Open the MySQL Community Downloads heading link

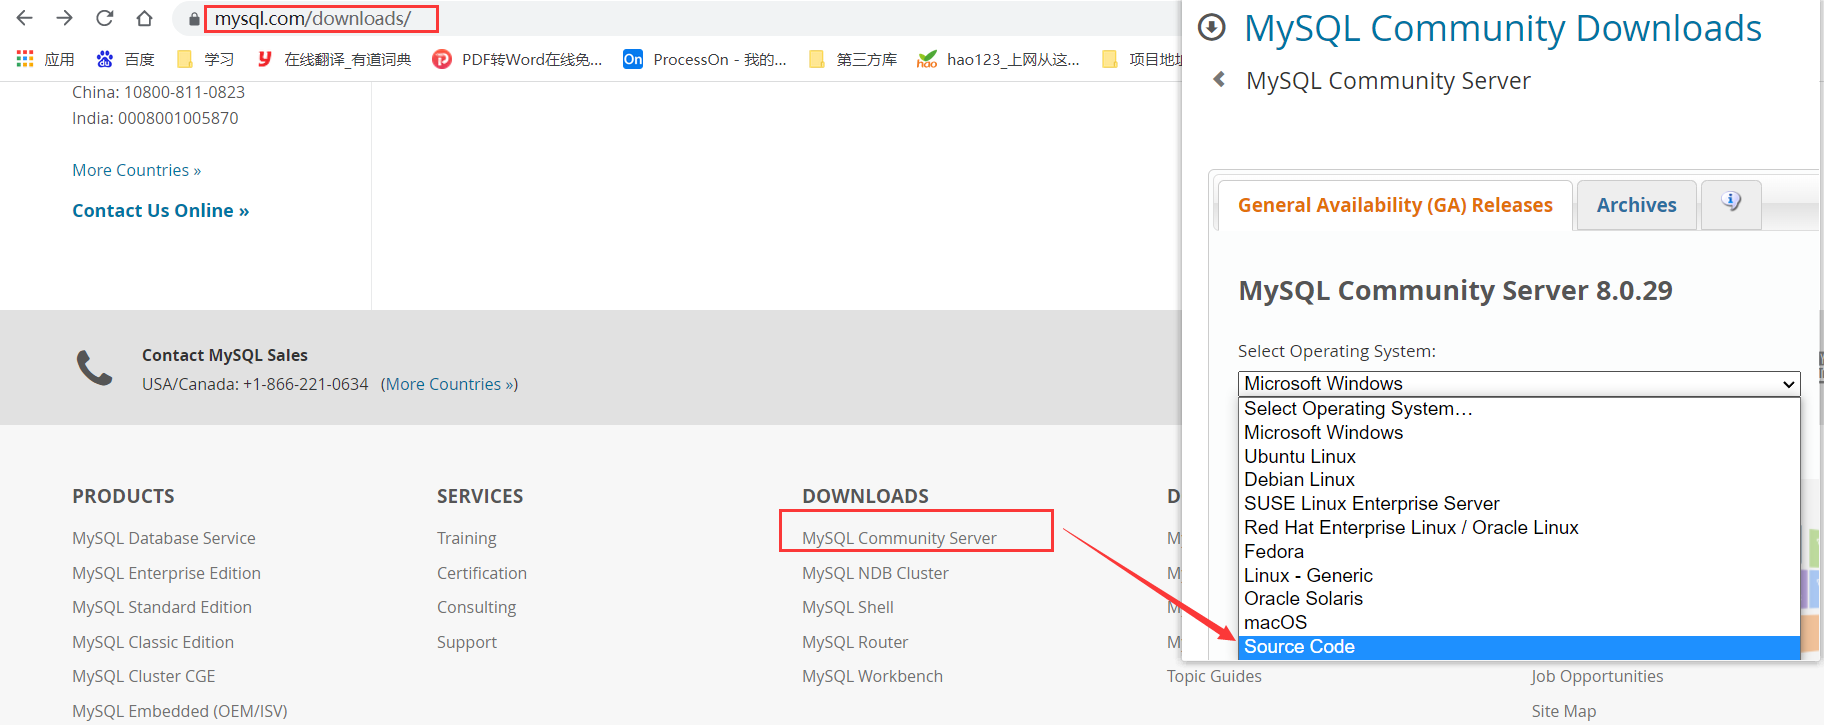[x=1503, y=28]
